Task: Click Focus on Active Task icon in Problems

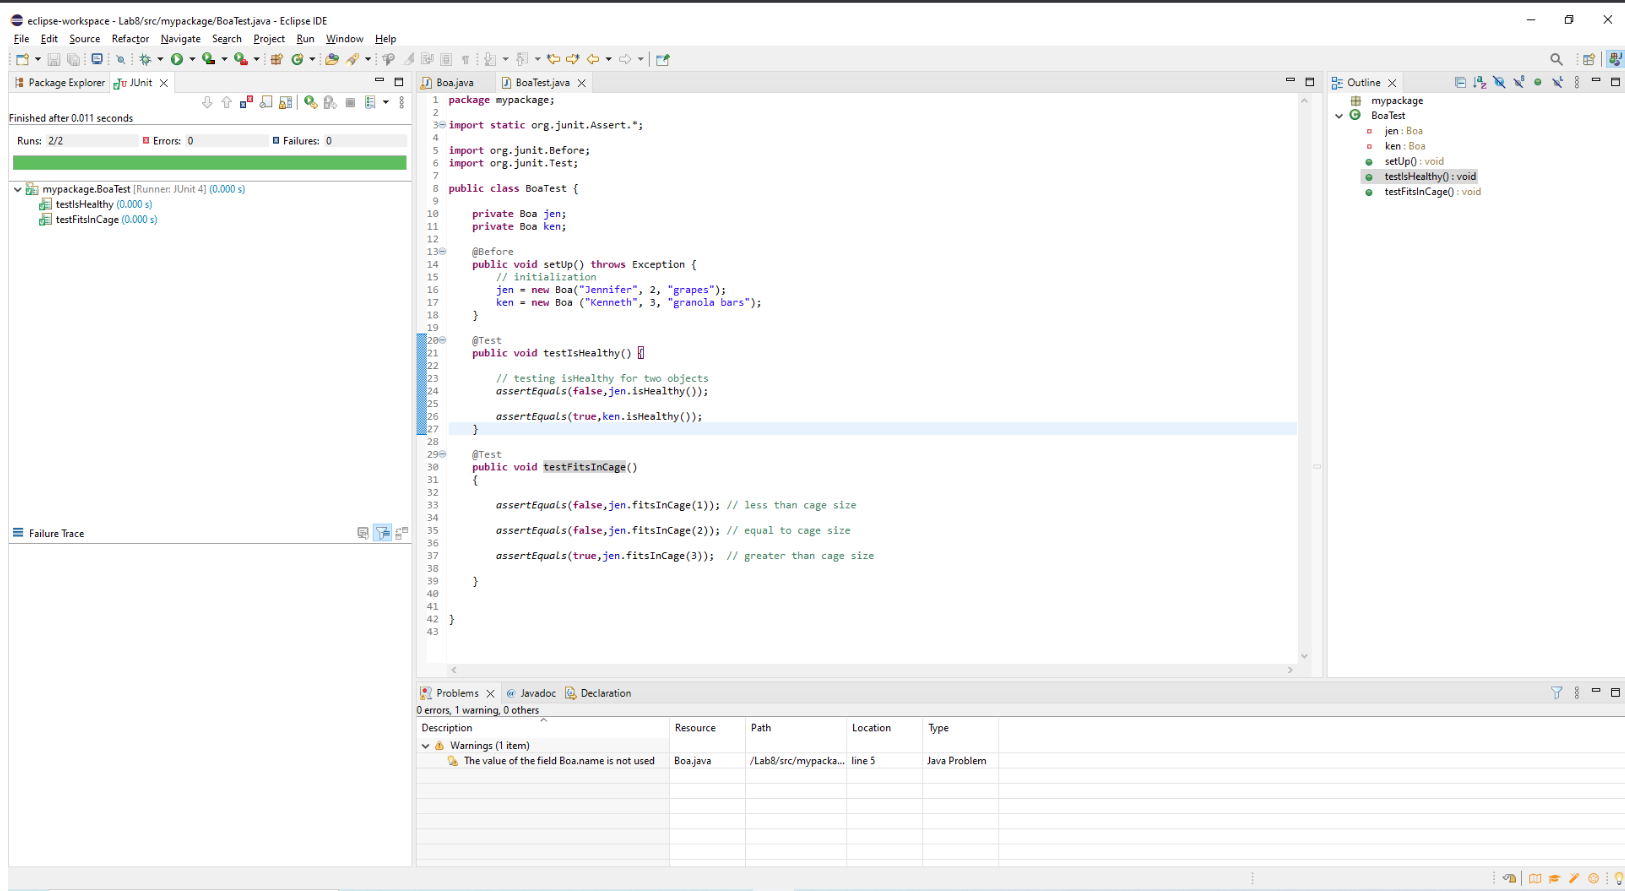Action: click(1557, 692)
